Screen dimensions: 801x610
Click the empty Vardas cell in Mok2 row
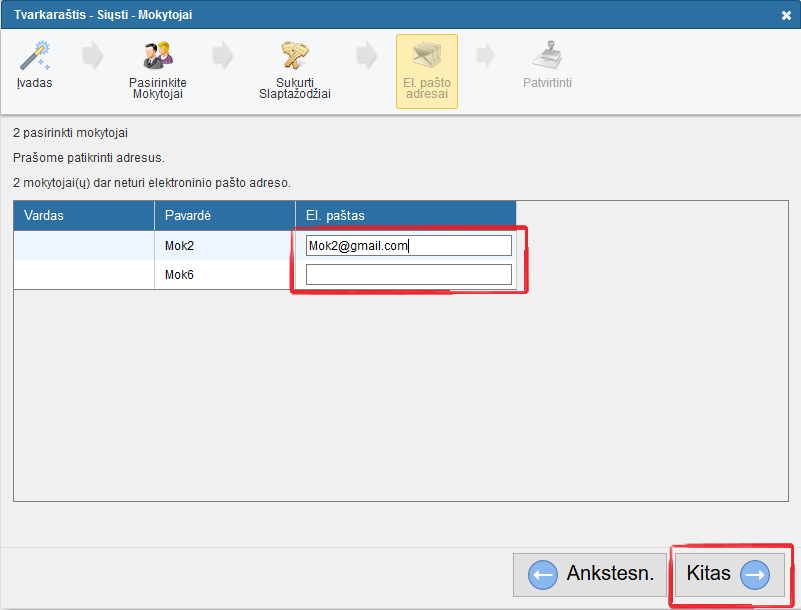coord(83,246)
